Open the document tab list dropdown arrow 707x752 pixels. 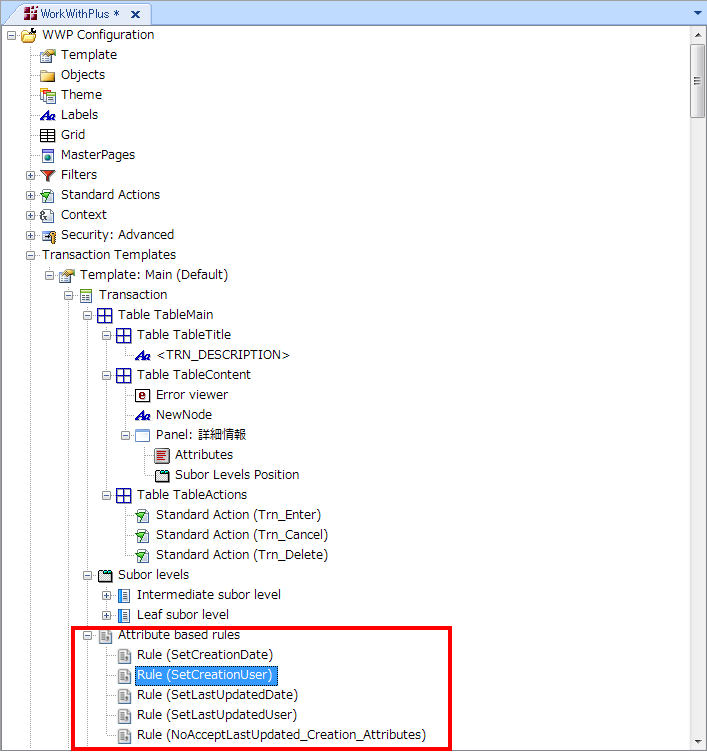coord(698,13)
